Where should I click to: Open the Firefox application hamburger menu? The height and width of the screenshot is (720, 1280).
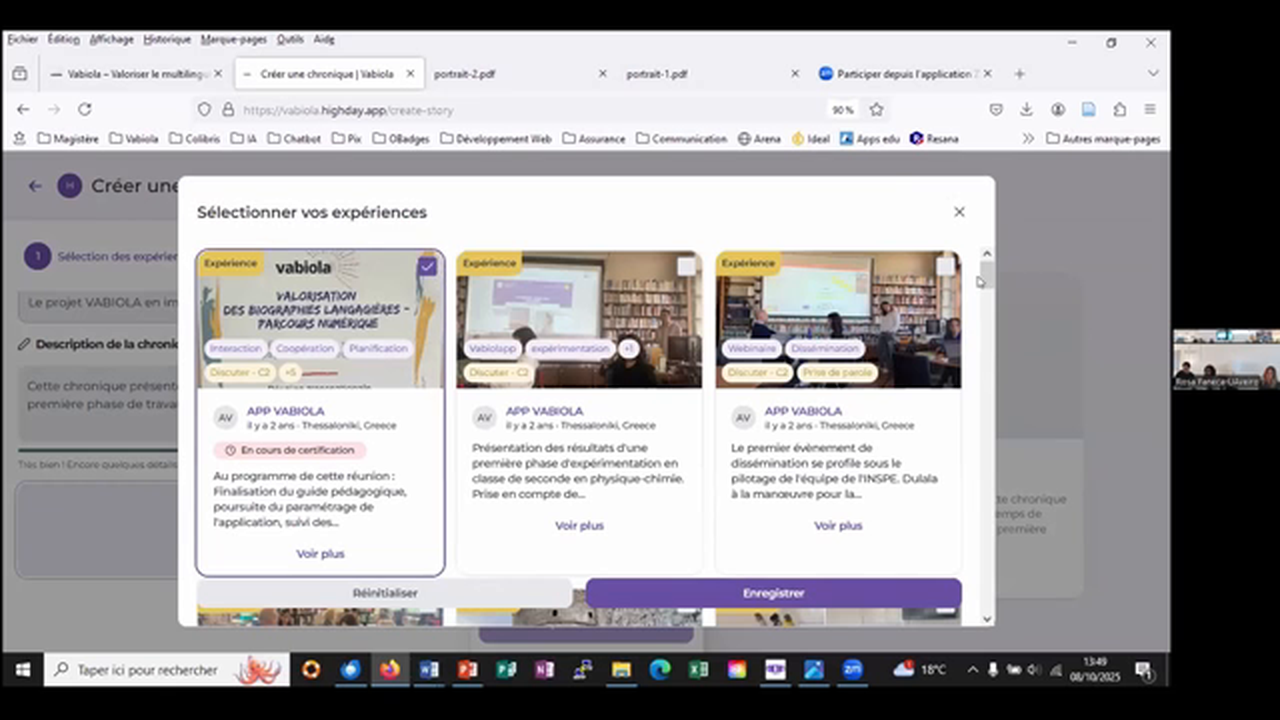click(x=1150, y=109)
